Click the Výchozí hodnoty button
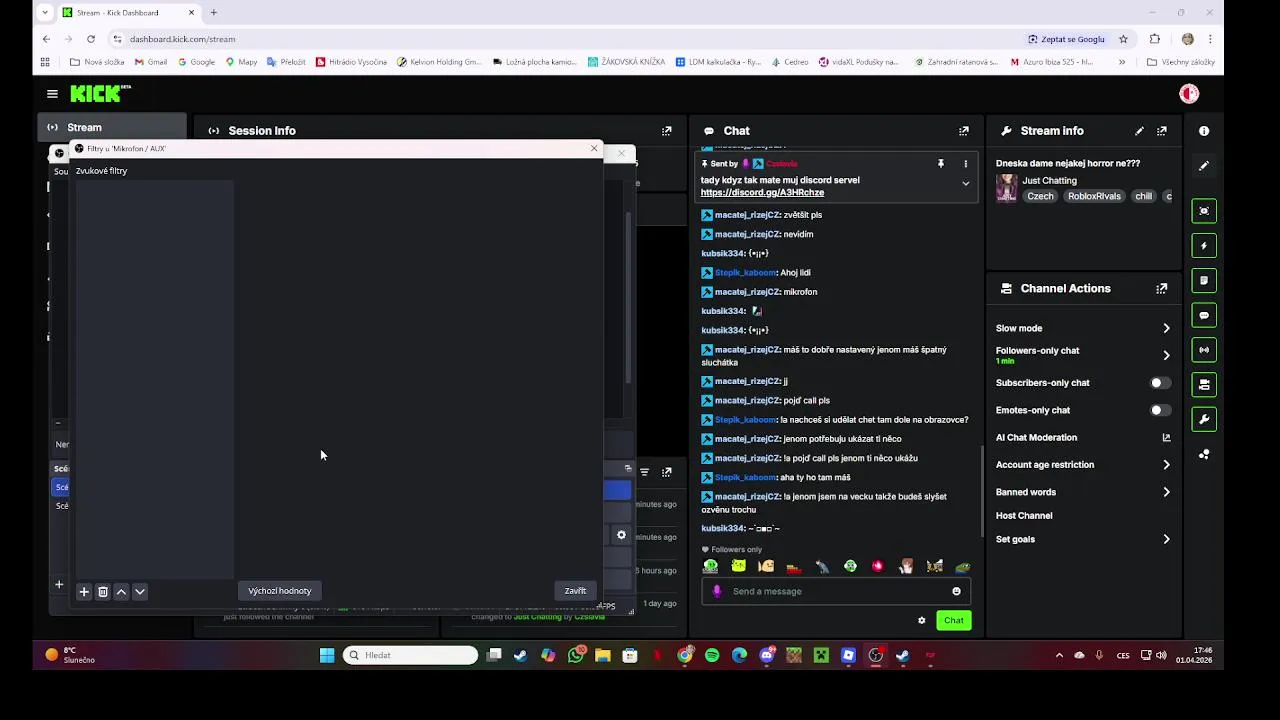 pos(279,591)
